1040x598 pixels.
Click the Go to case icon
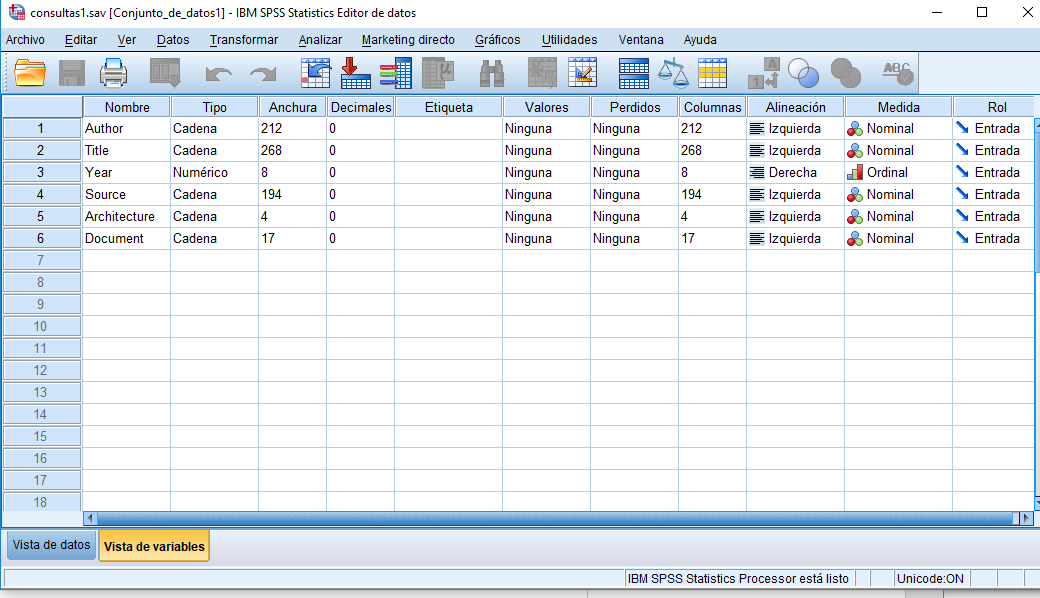(x=316, y=73)
